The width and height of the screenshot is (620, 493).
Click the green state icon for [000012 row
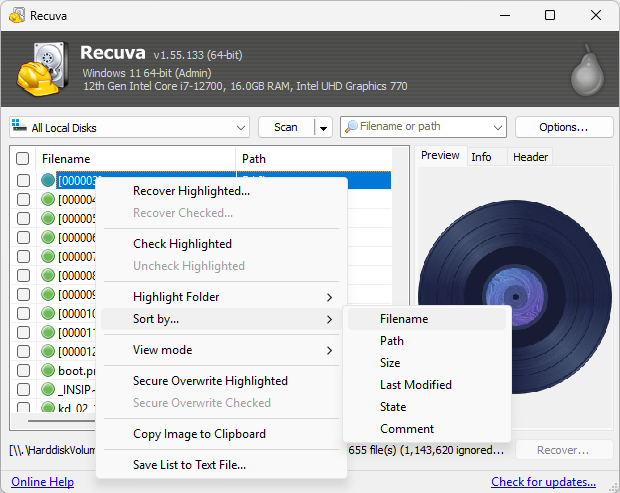click(48, 351)
